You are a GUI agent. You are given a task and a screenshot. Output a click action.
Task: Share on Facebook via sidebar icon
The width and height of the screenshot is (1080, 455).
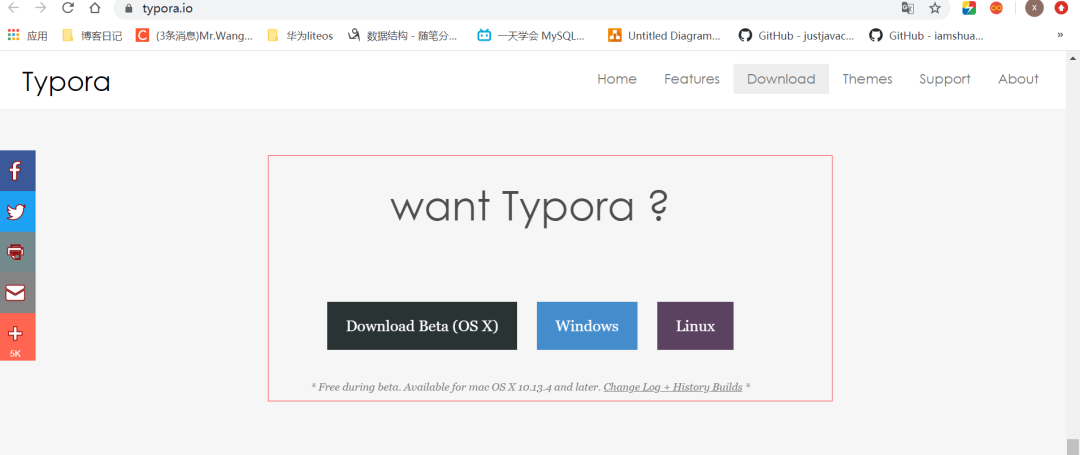[x=17, y=171]
